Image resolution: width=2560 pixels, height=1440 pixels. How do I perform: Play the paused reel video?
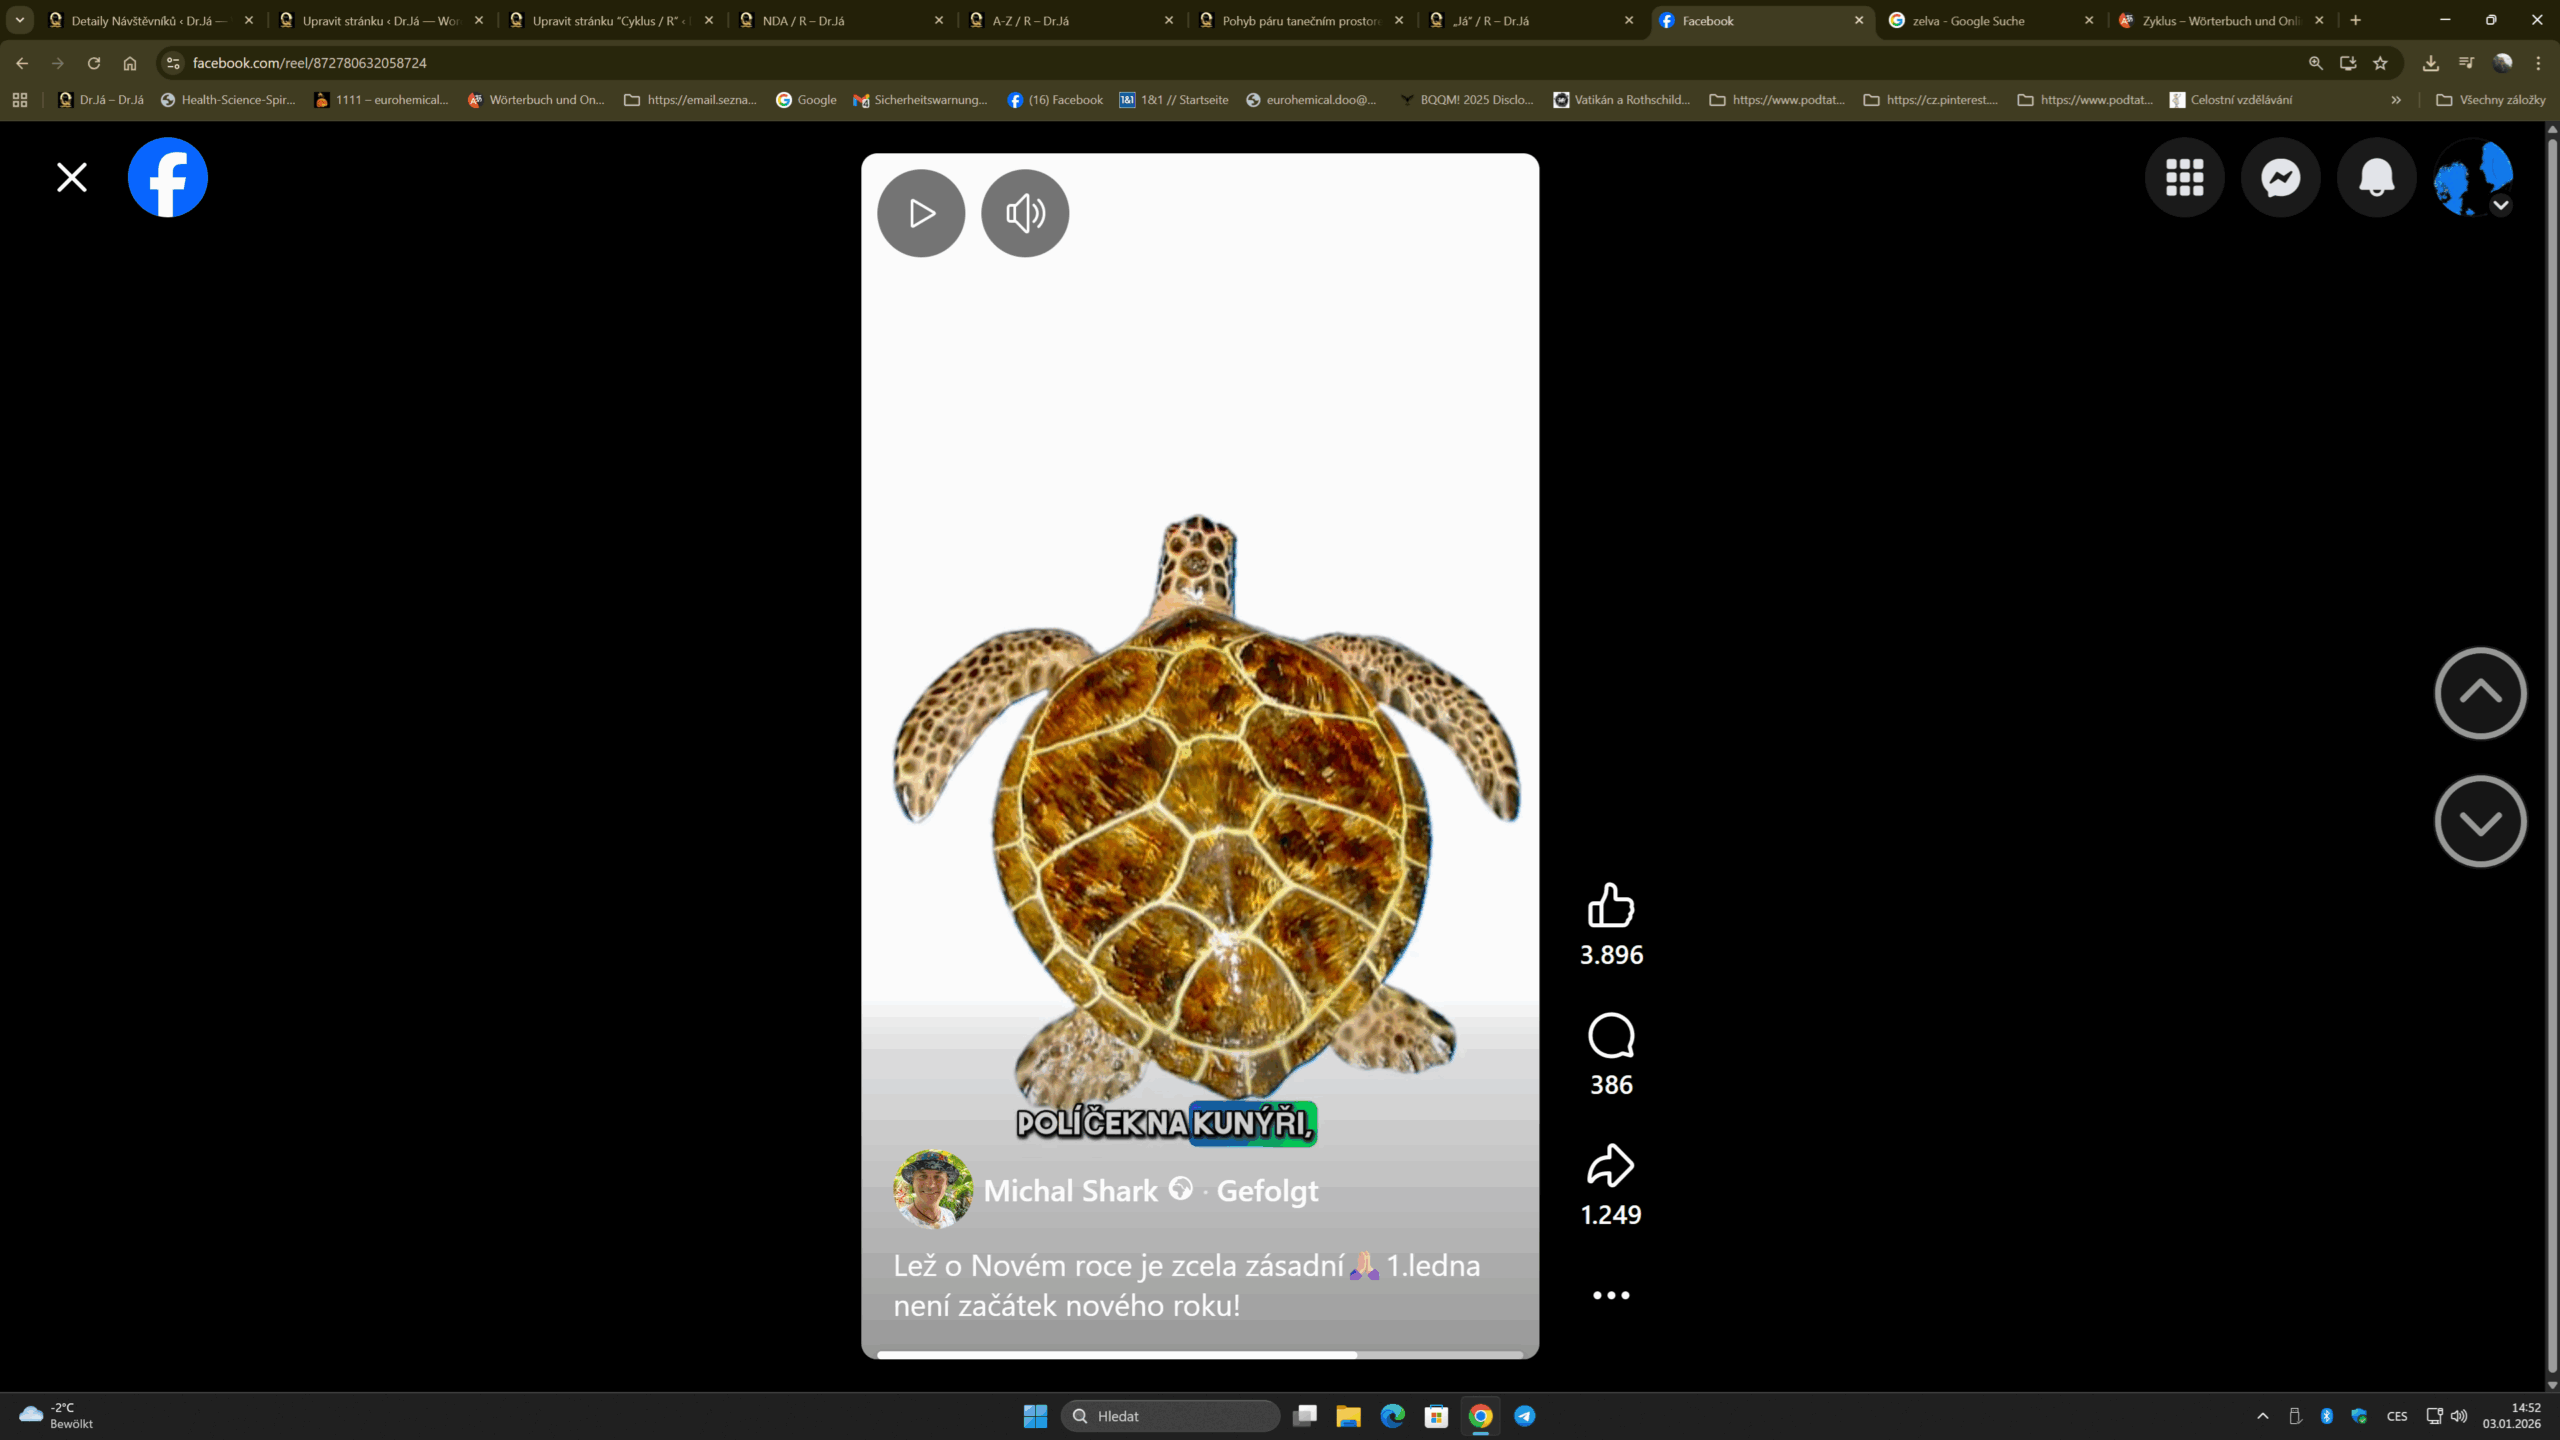click(x=921, y=213)
